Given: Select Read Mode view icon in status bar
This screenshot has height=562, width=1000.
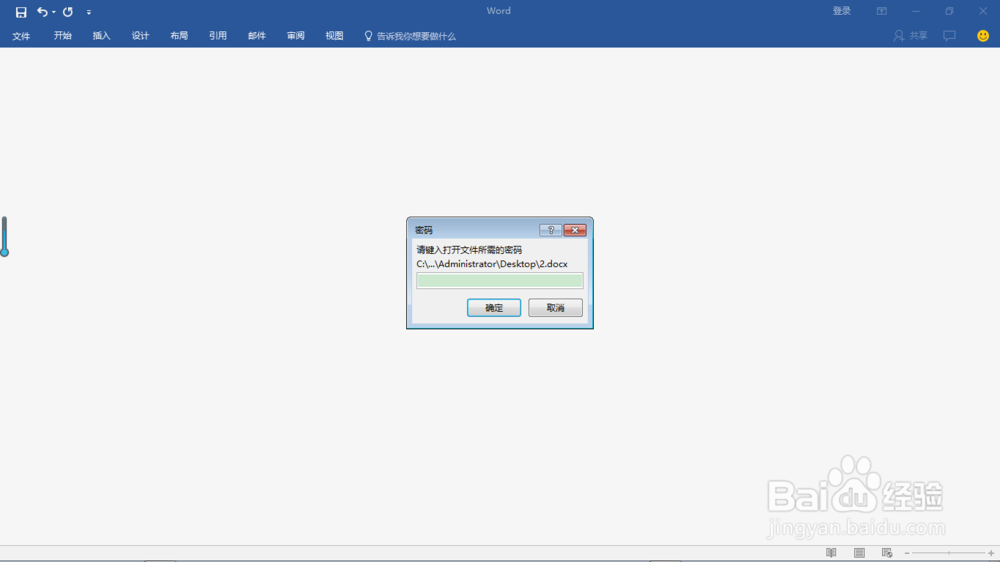Looking at the screenshot, I should coord(831,552).
